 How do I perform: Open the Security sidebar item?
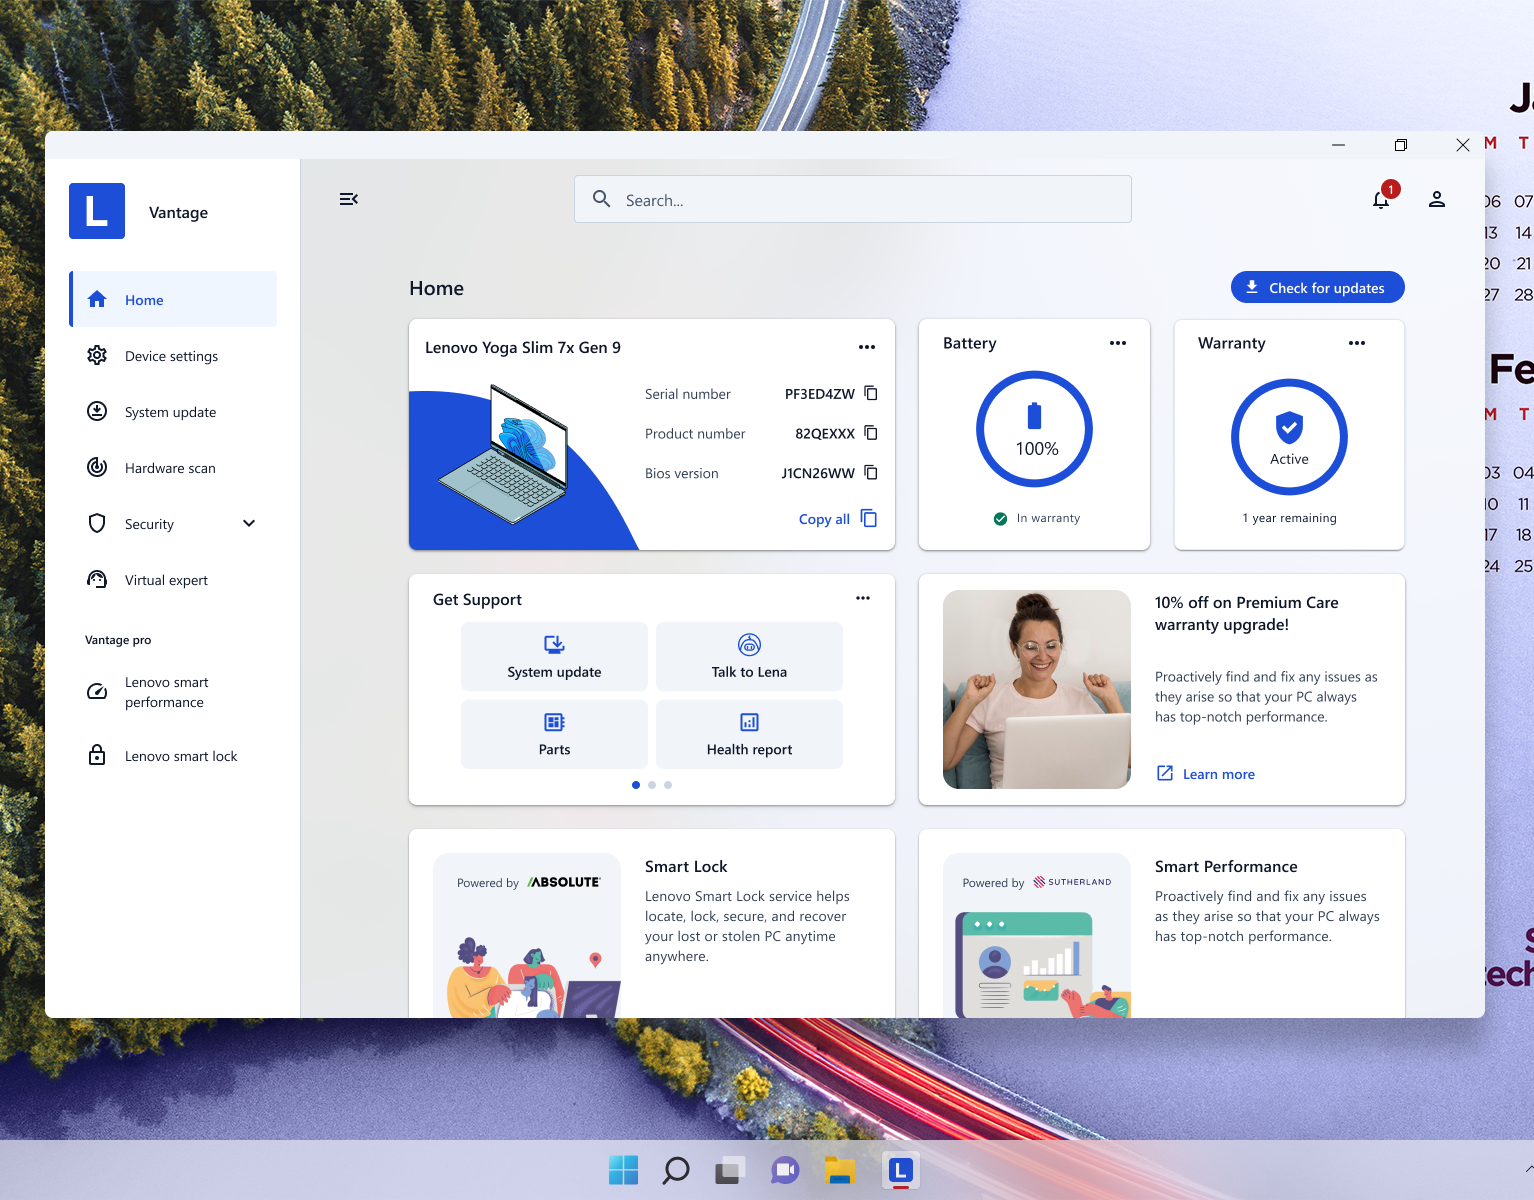point(149,524)
